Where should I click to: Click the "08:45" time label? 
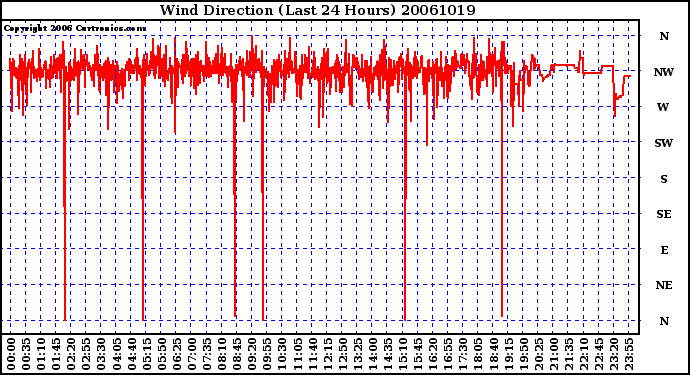[237, 354]
